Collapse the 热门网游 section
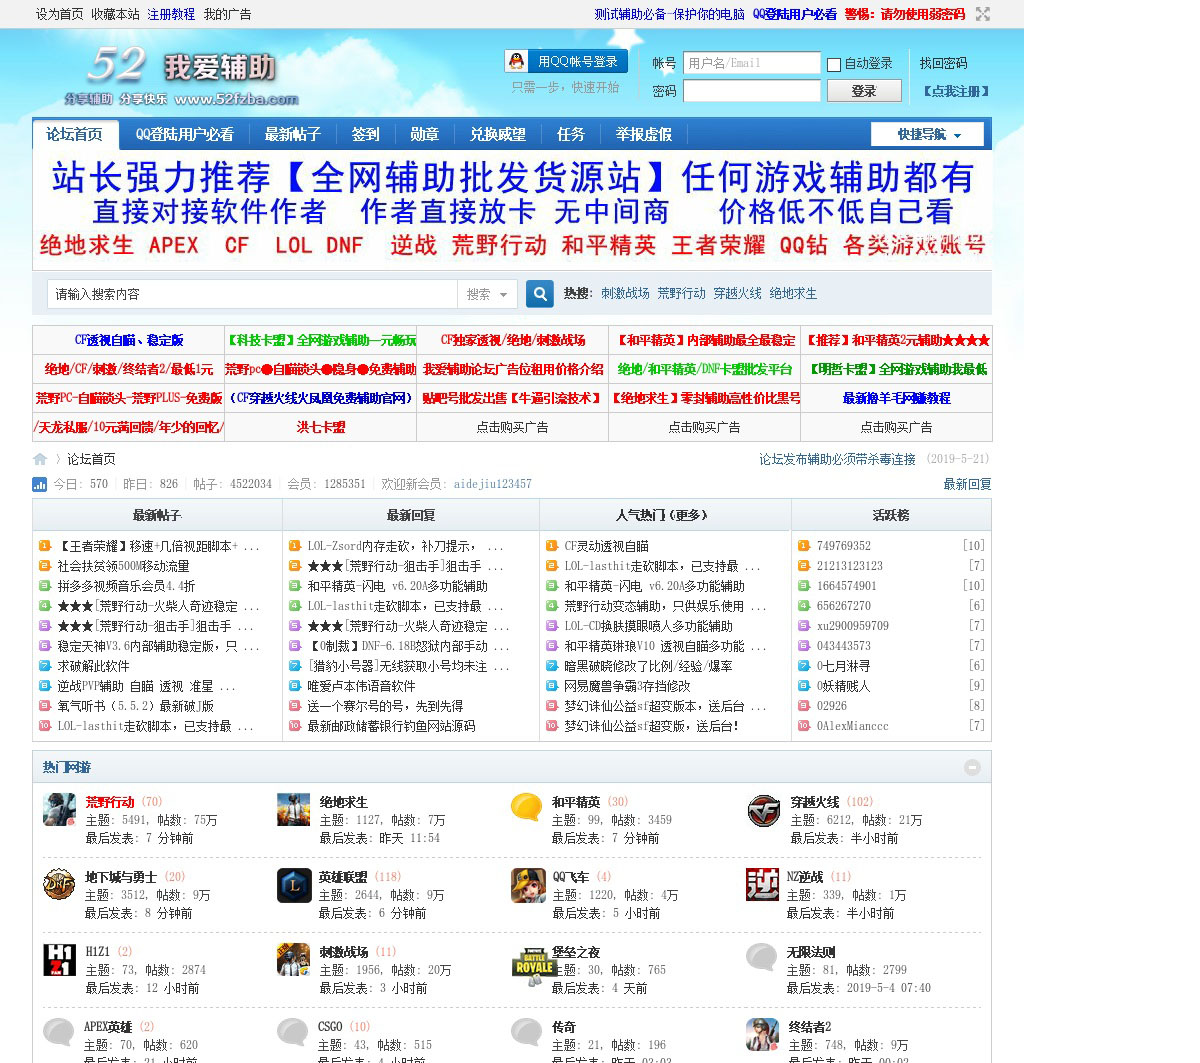Image resolution: width=1200 pixels, height=1063 pixels. 972,767
